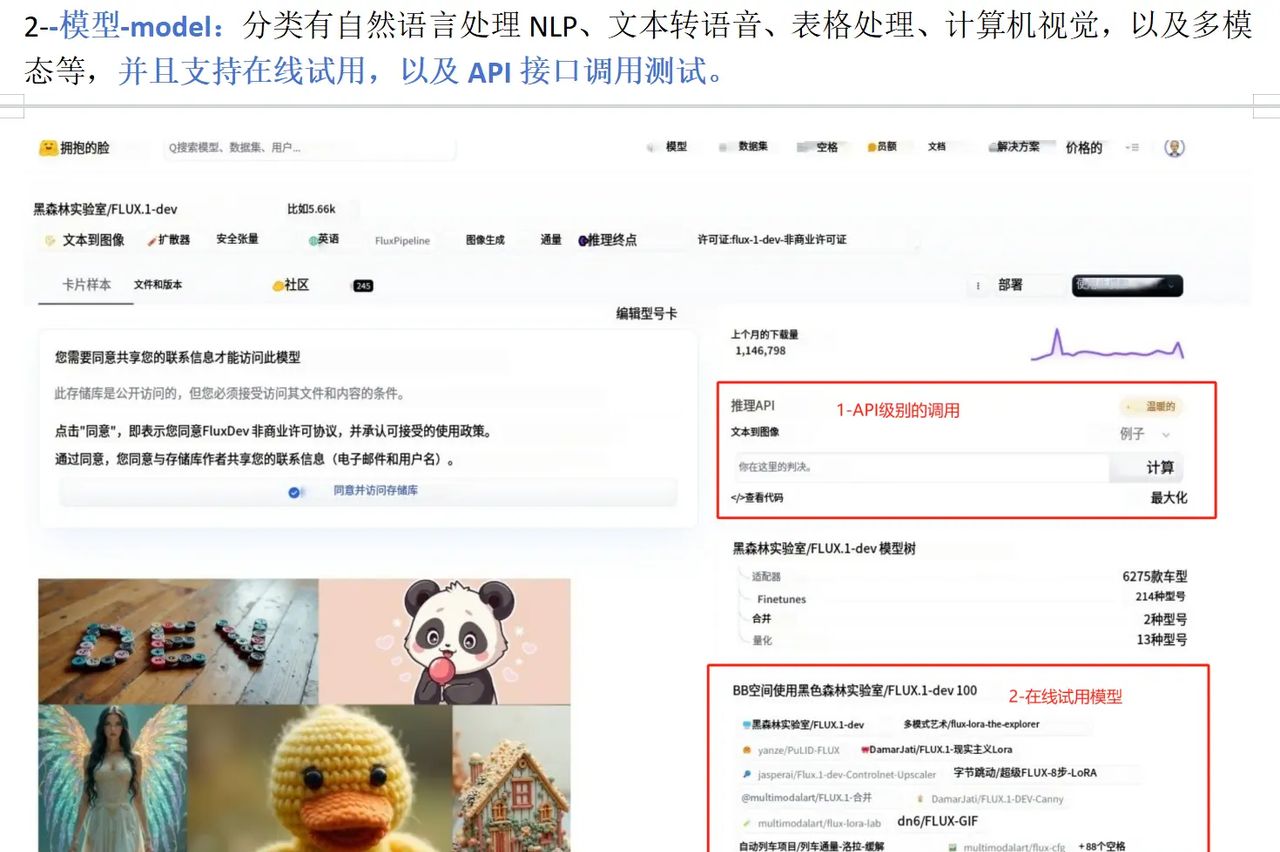
Task: Click the 文本到图像 tag icon
Action: pyautogui.click(x=50, y=241)
